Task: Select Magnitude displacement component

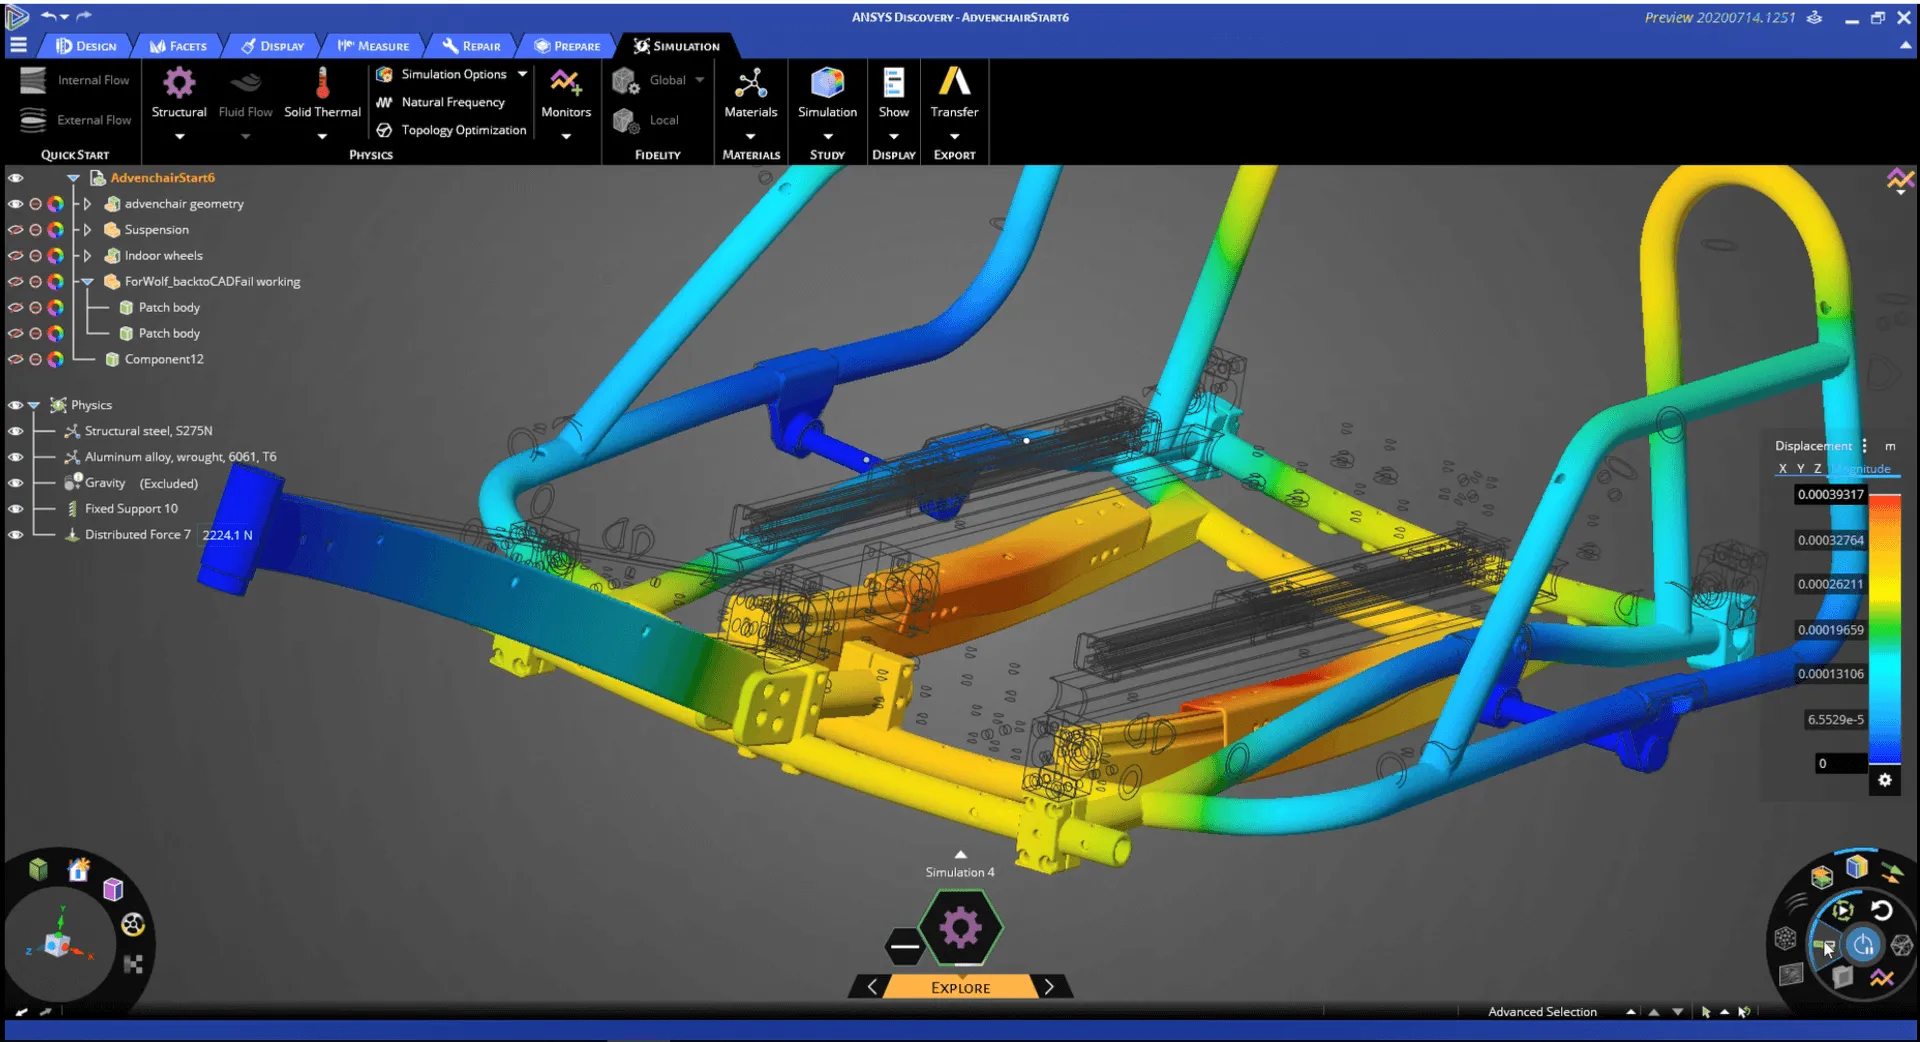Action: 1862,468
